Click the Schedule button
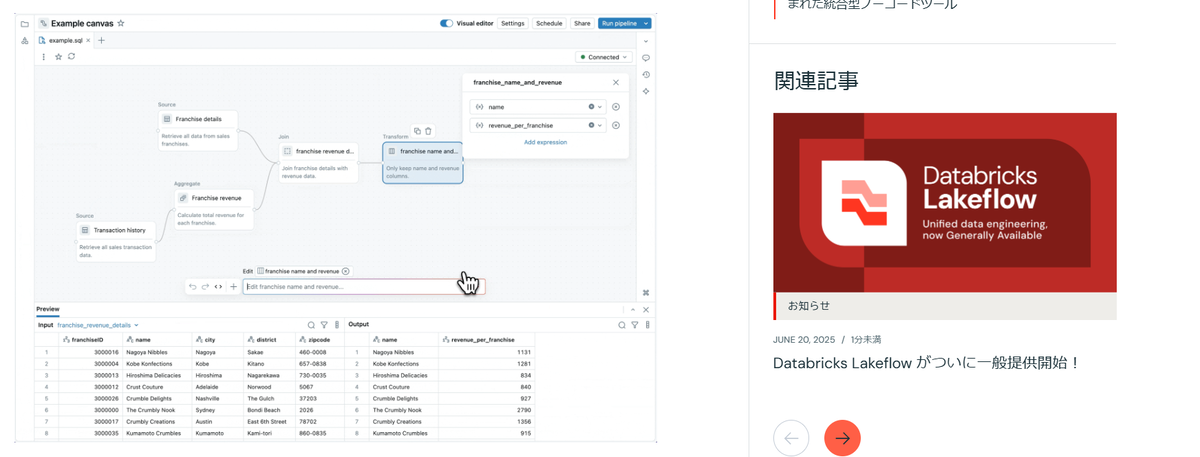The height and width of the screenshot is (457, 1200). click(x=549, y=23)
